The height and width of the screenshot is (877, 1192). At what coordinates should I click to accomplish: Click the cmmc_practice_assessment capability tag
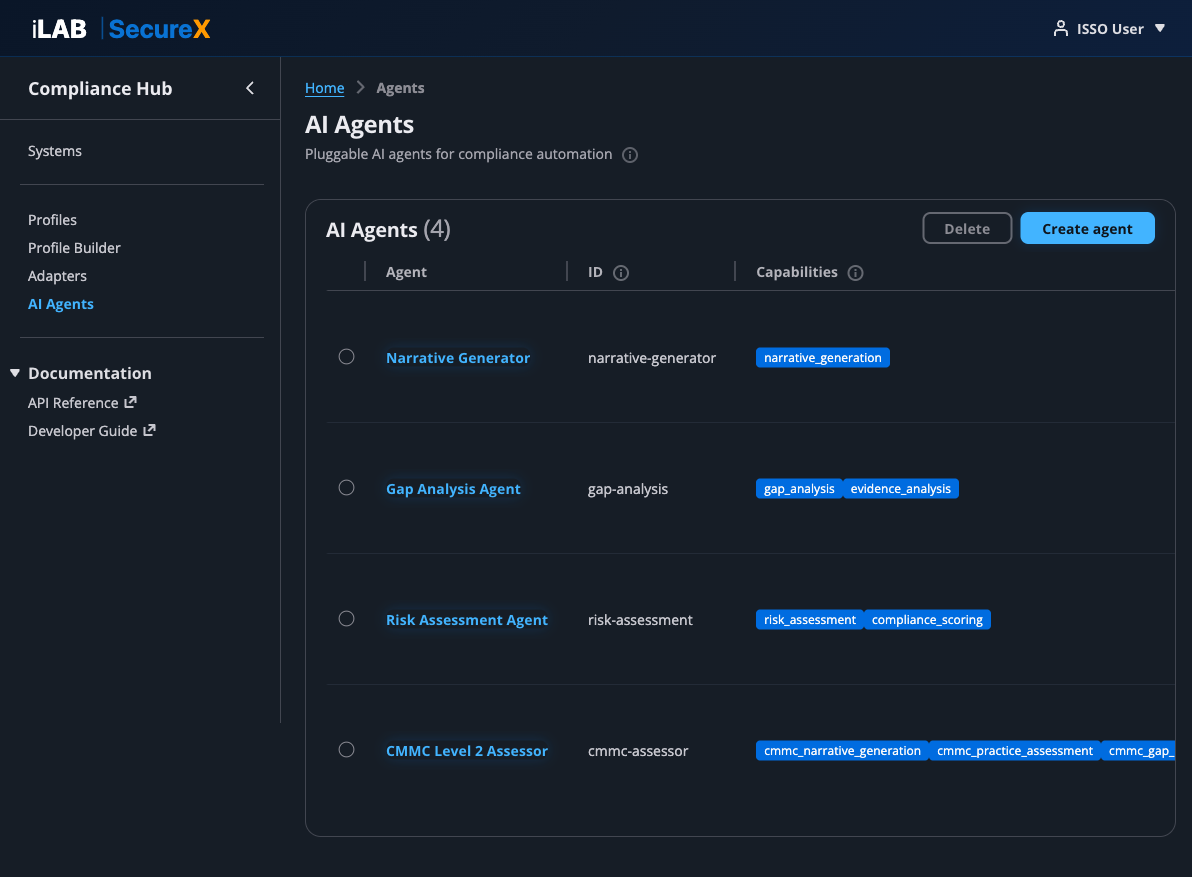click(1015, 751)
